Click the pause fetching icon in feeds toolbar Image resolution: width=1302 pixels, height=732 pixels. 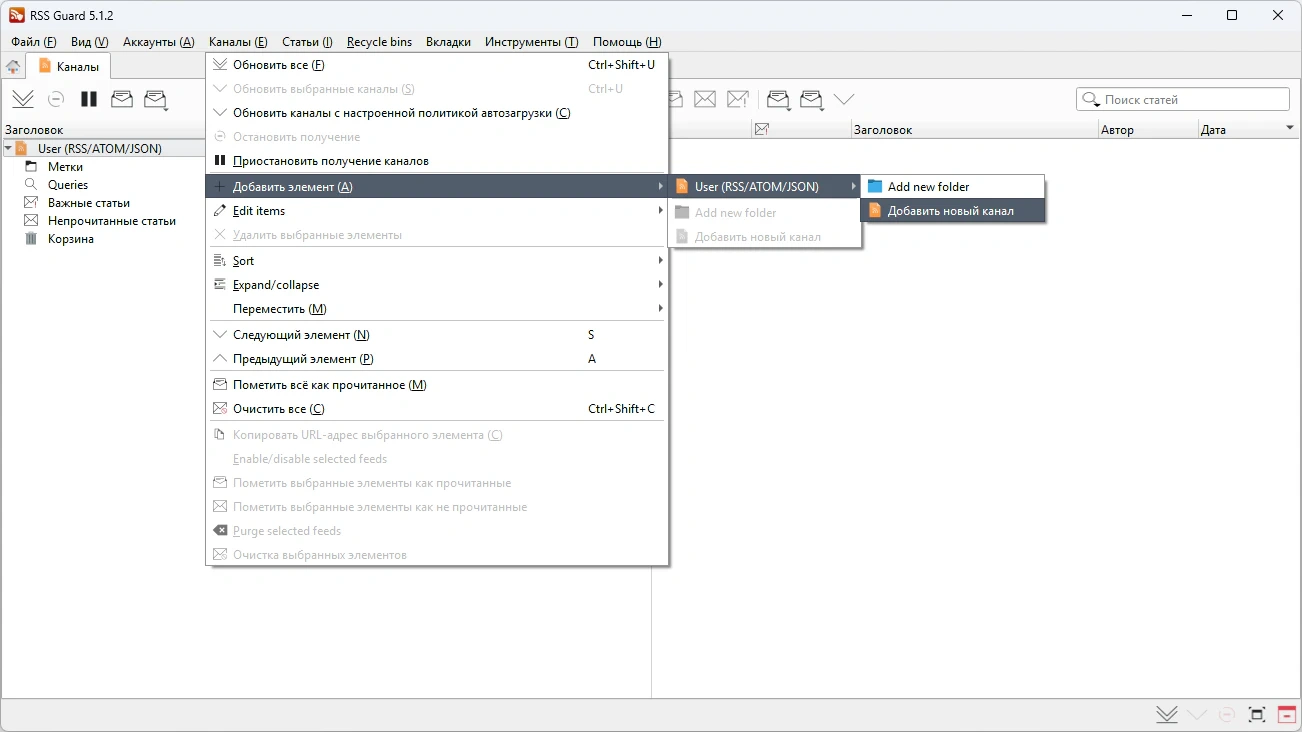click(x=89, y=99)
